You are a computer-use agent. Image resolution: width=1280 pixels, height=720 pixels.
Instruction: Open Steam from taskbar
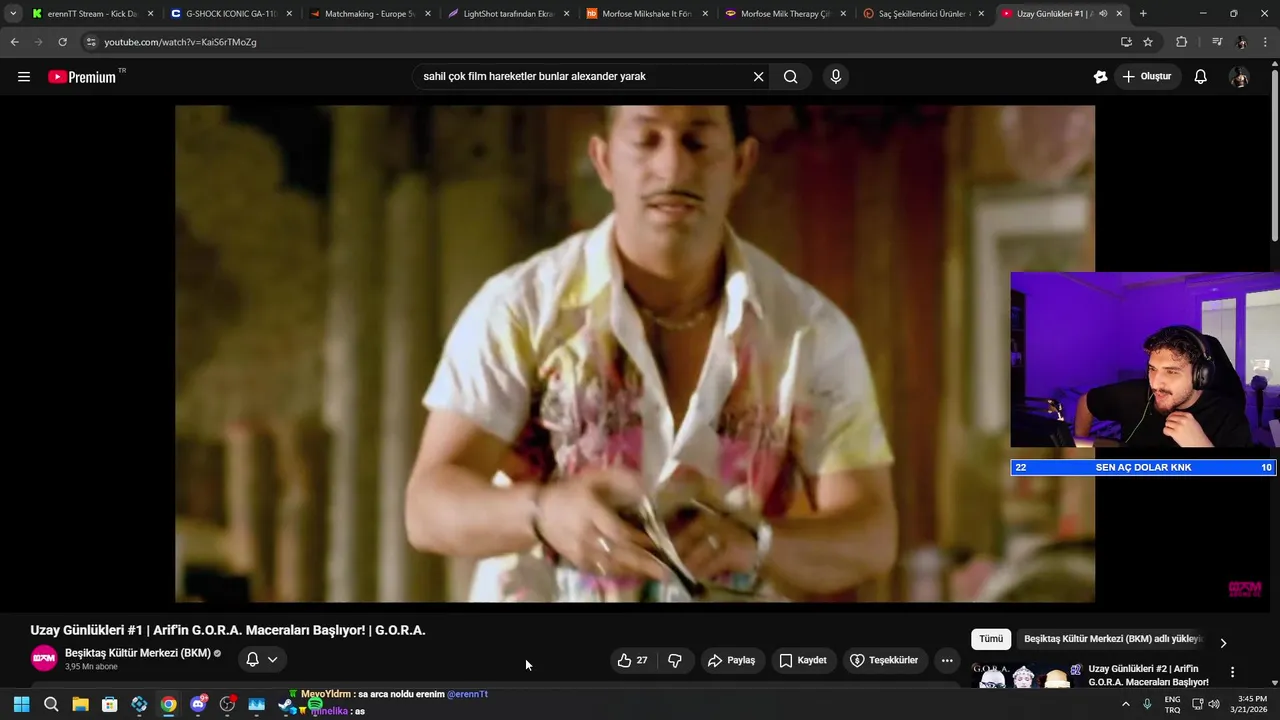pyautogui.click(x=286, y=704)
